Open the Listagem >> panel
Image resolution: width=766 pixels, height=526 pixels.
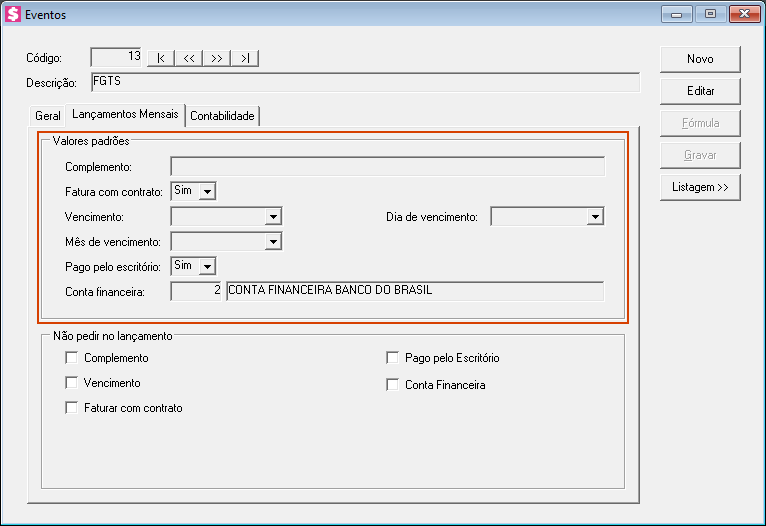[x=700, y=187]
